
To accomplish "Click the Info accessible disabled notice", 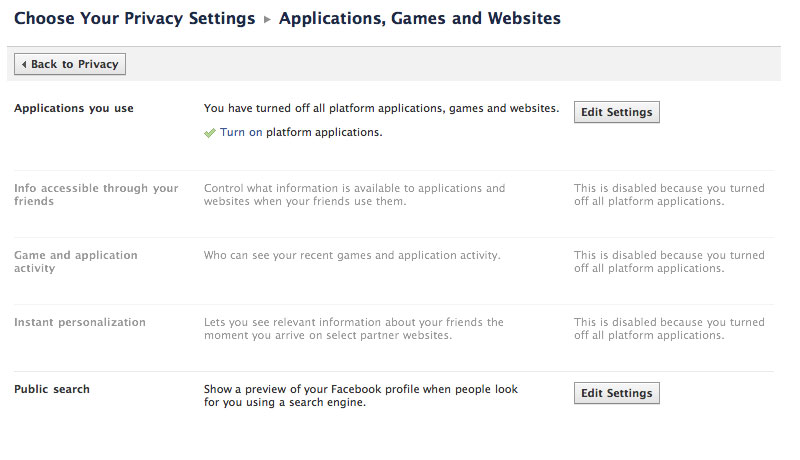I will pyautogui.click(x=669, y=195).
